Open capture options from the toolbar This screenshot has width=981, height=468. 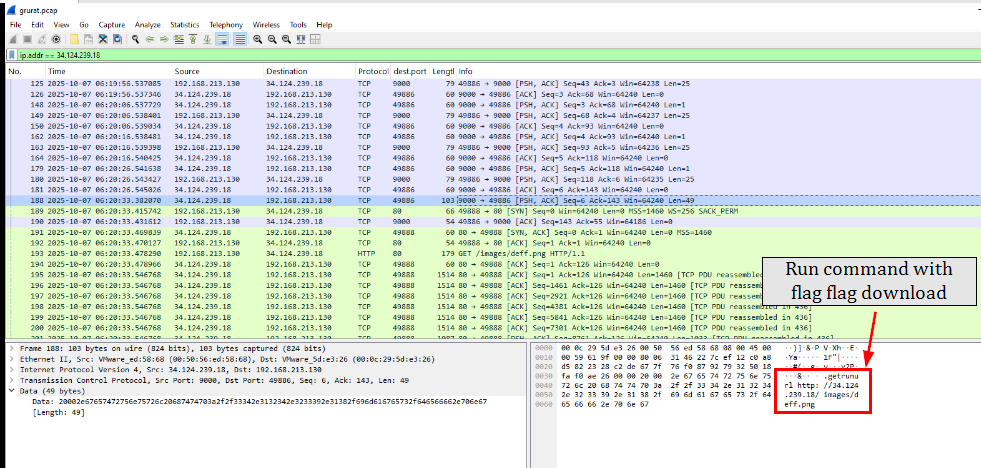[x=56, y=39]
